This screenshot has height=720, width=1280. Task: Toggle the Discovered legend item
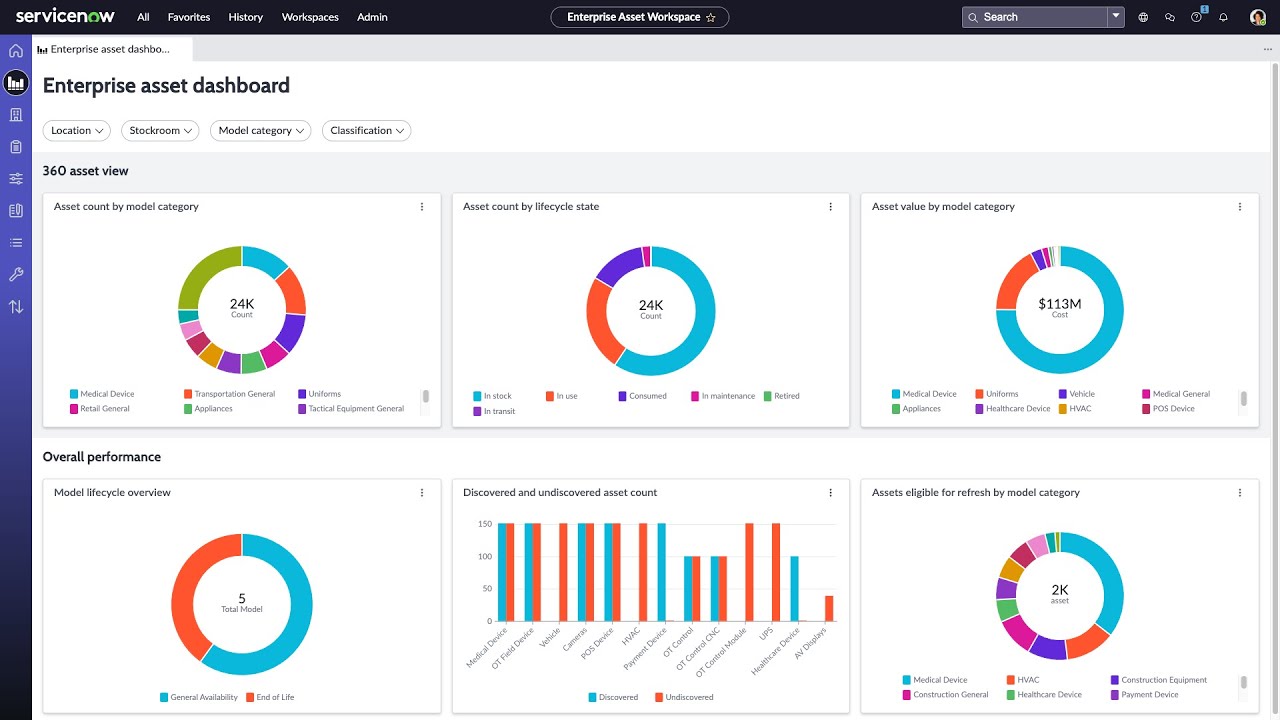[613, 697]
